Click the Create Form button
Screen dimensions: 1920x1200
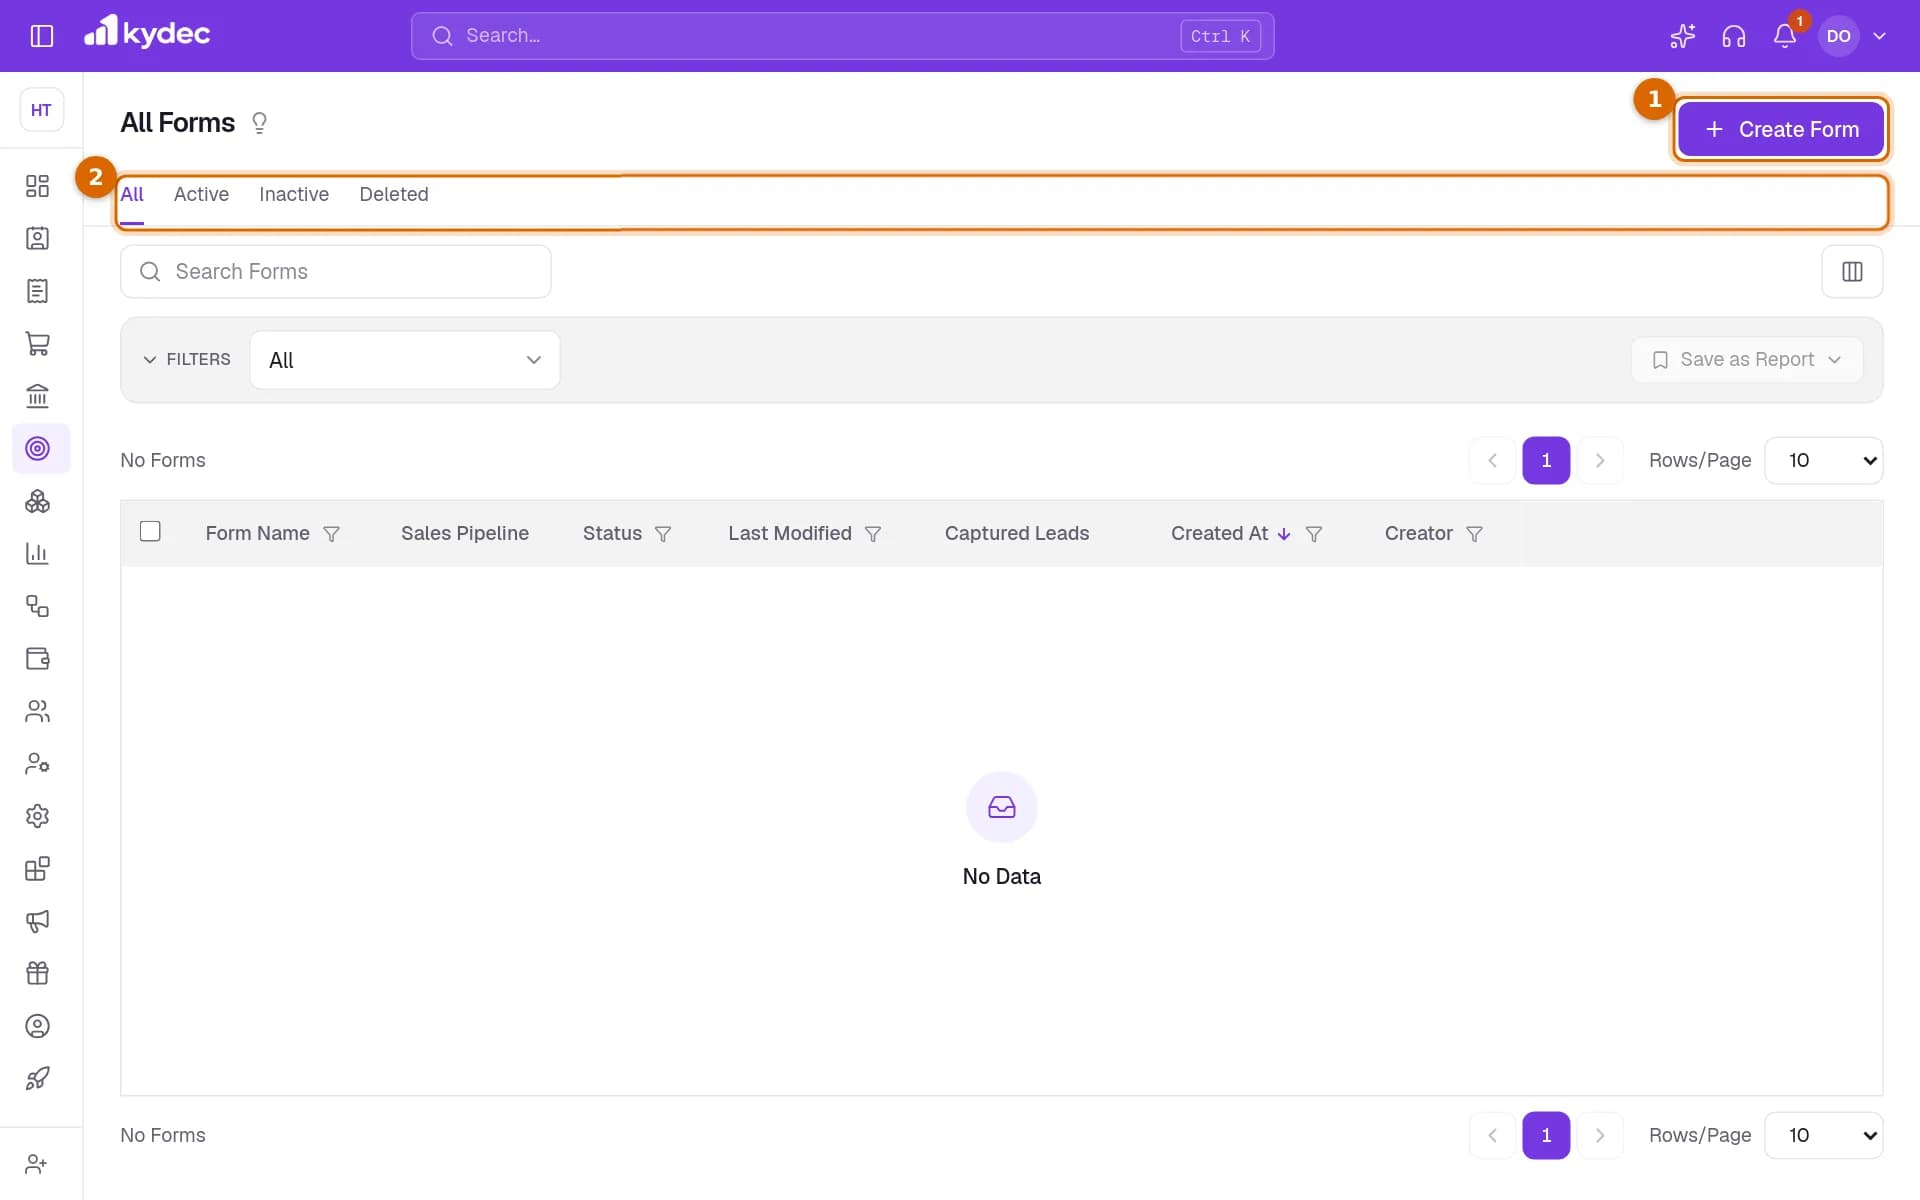click(1780, 129)
